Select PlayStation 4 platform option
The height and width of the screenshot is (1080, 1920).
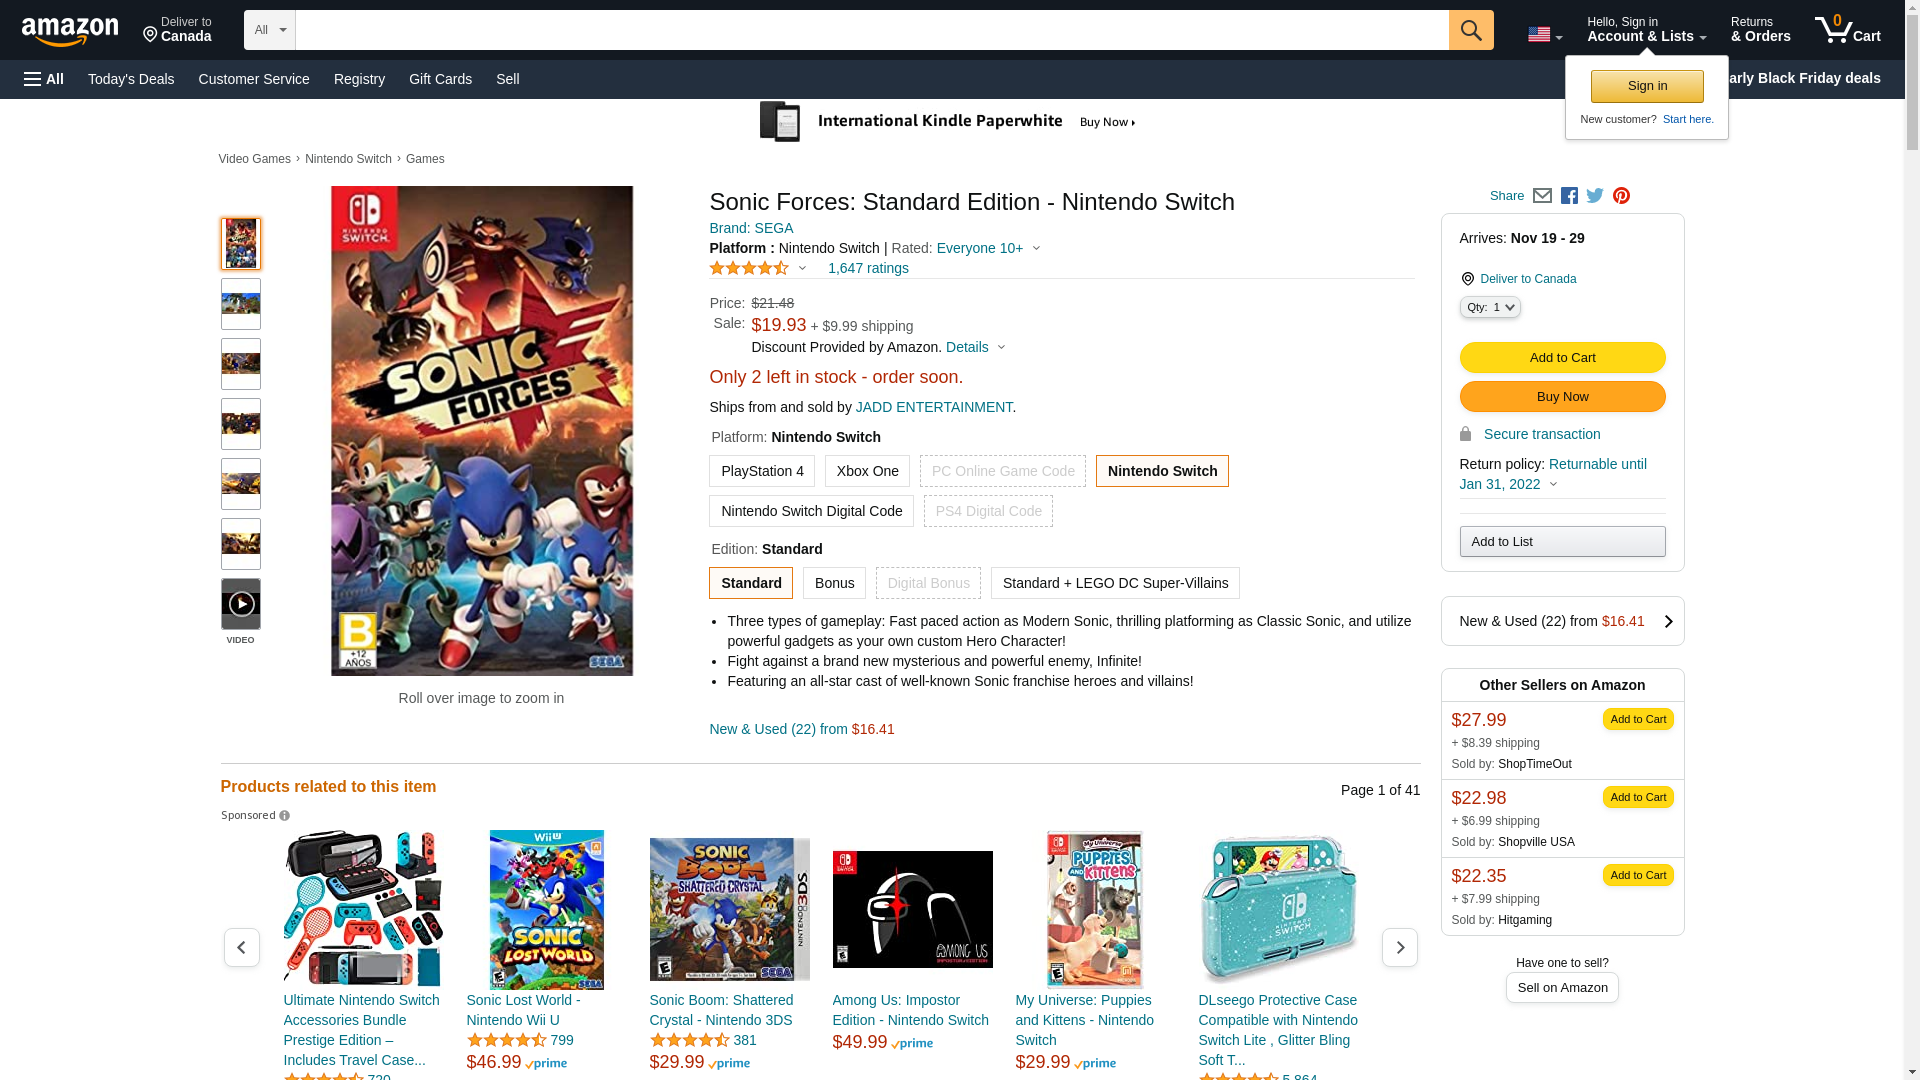tap(761, 471)
